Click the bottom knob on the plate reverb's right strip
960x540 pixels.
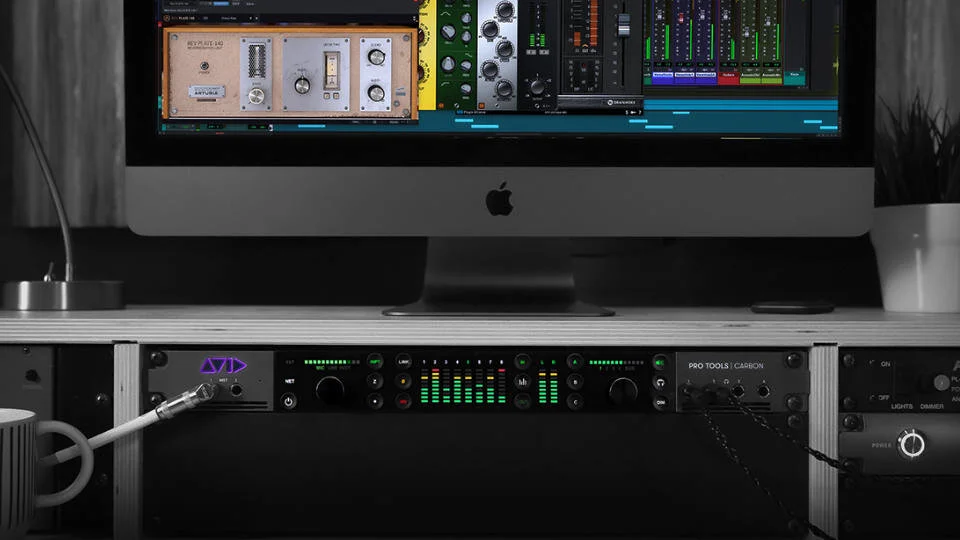point(376,93)
